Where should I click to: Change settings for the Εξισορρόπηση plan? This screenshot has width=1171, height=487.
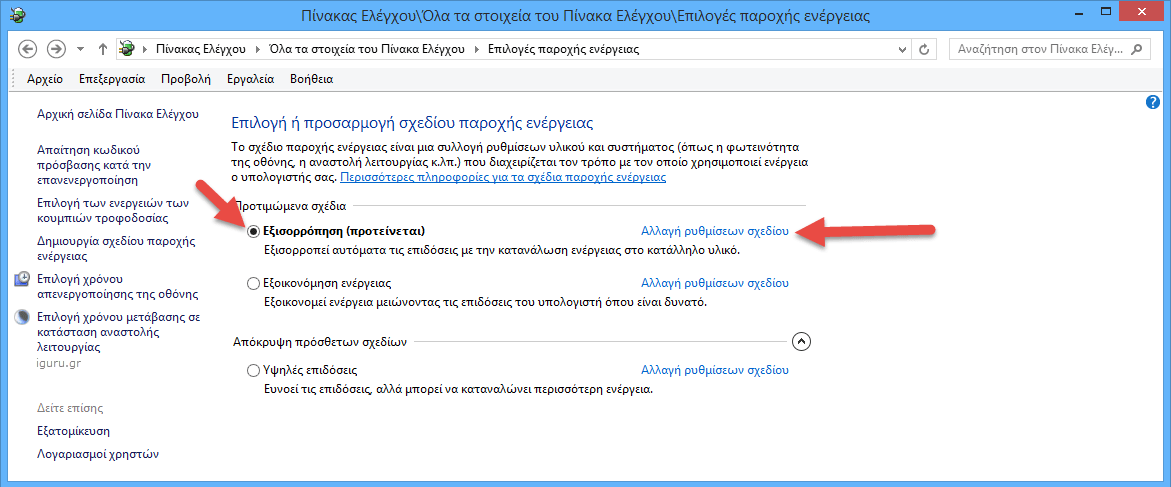[715, 232]
